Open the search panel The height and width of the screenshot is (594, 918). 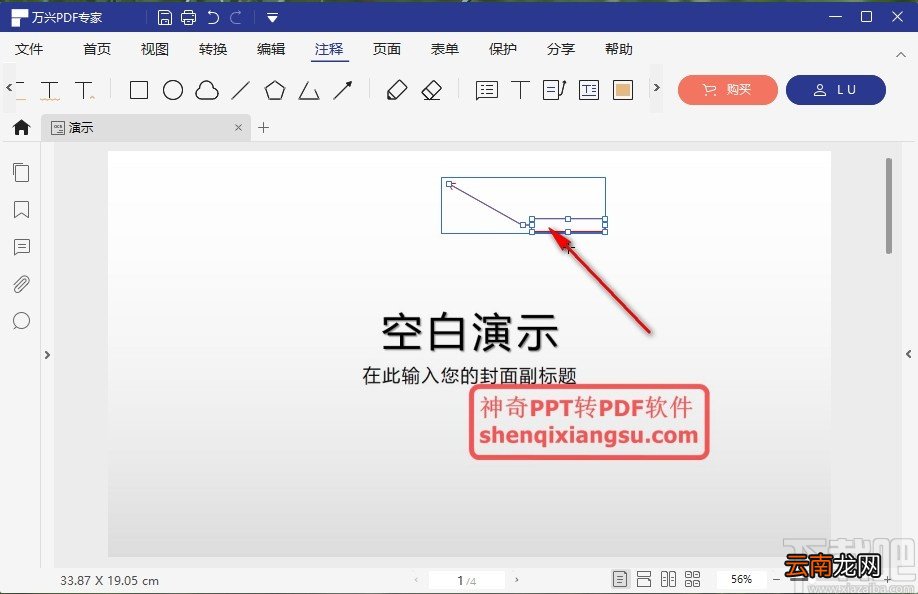pos(21,321)
